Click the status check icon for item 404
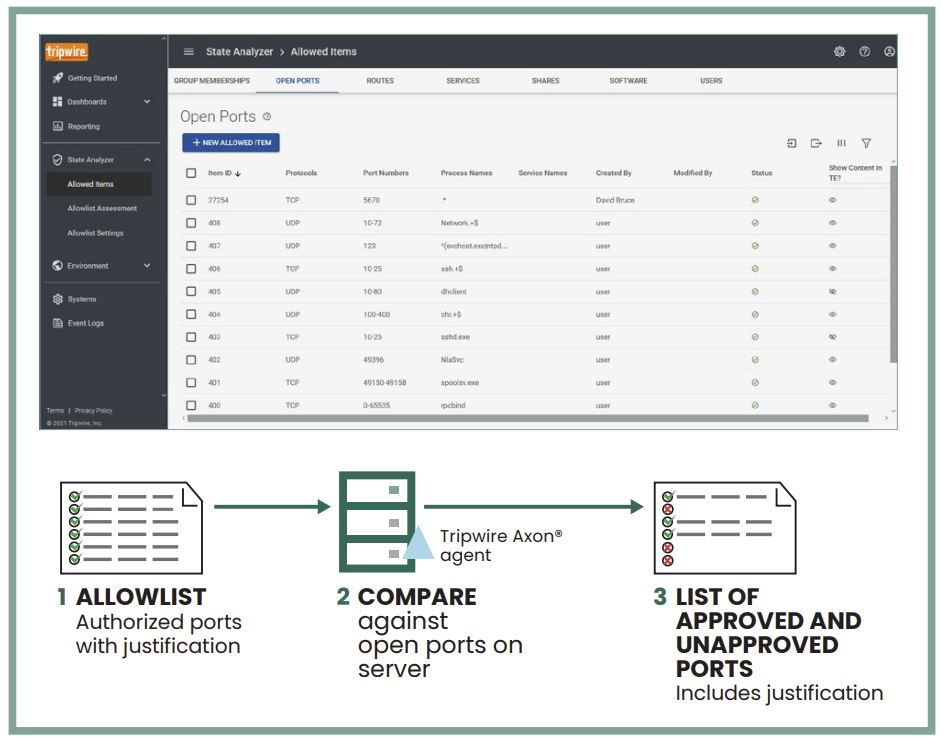The width and height of the screenshot is (943, 742). tap(755, 314)
